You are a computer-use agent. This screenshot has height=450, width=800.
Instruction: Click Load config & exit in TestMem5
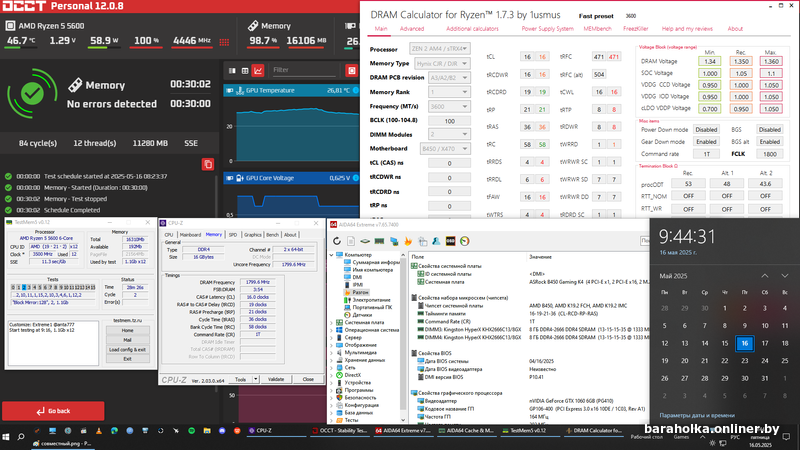[127, 349]
